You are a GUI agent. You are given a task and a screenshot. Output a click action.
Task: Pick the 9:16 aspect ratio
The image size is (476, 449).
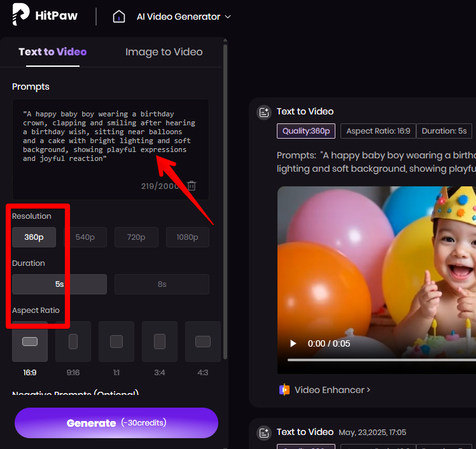(73, 342)
